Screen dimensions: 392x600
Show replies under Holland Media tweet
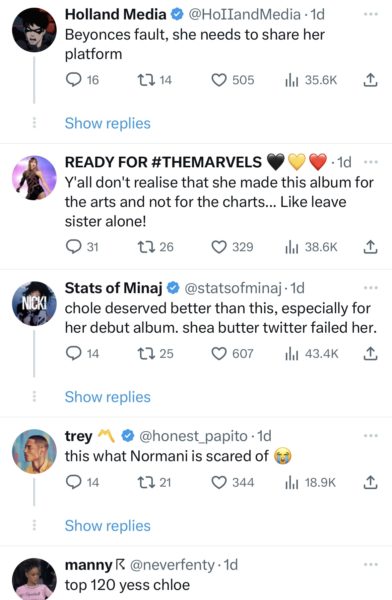point(108,124)
